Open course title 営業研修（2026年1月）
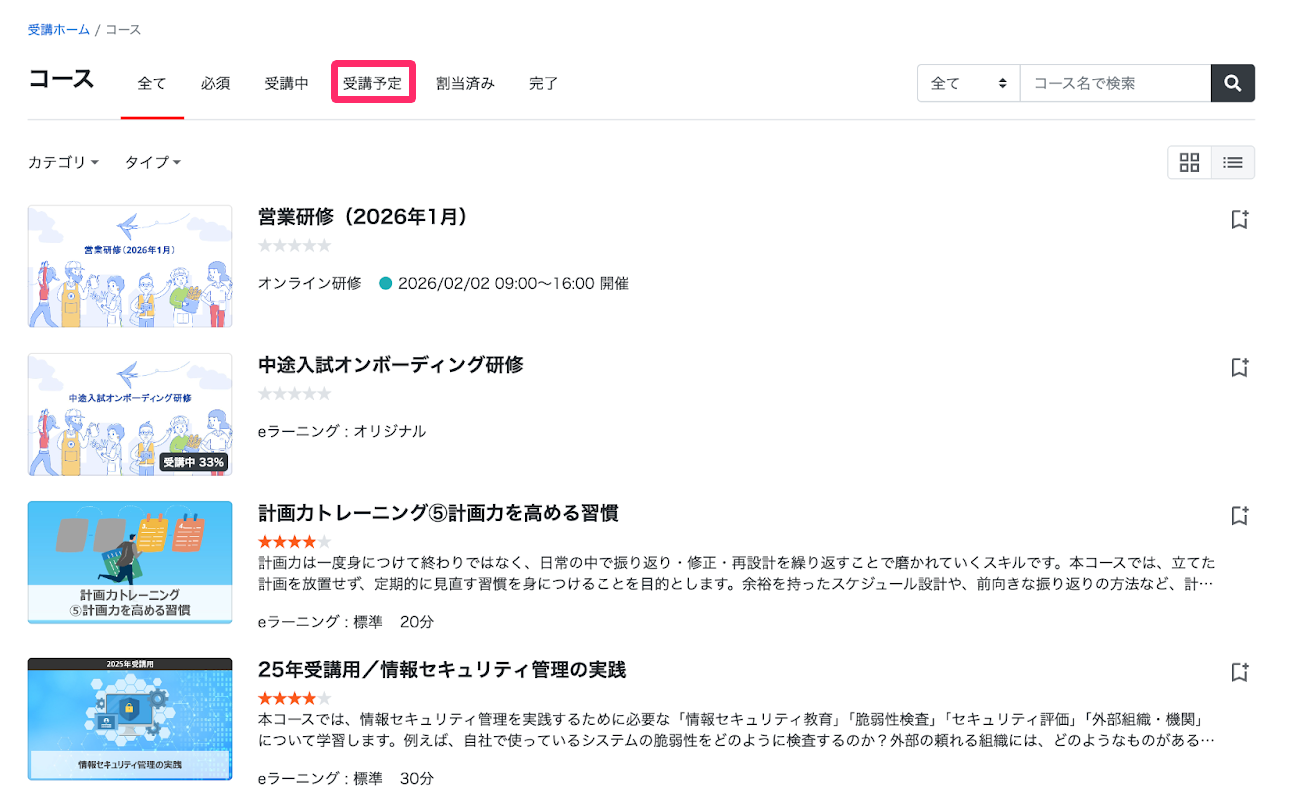1289x811 pixels. [363, 217]
